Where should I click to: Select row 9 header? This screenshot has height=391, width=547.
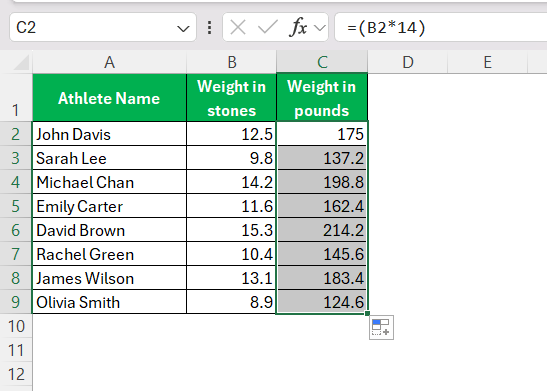[x=16, y=302]
